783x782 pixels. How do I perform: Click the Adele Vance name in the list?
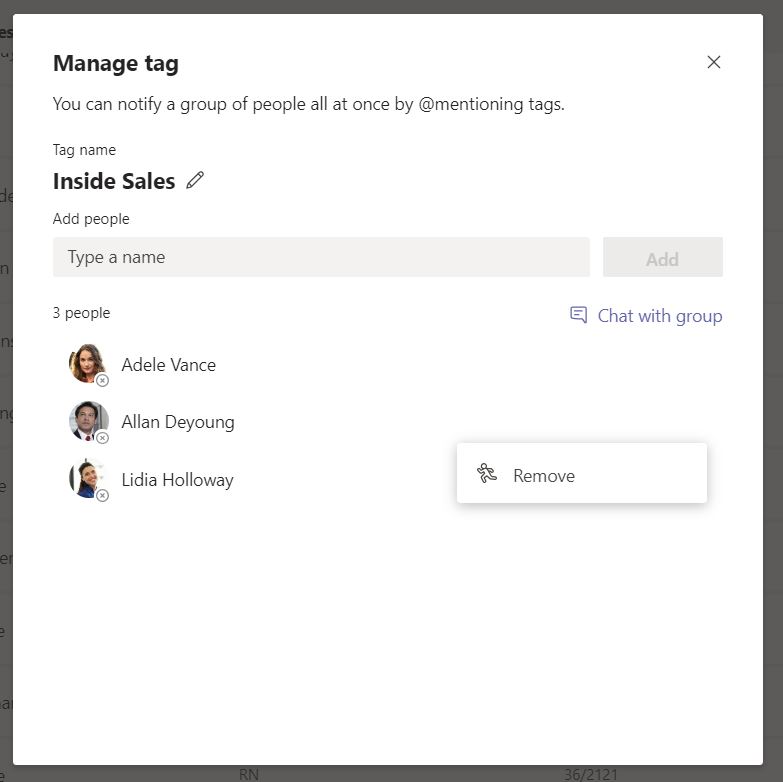coord(168,365)
